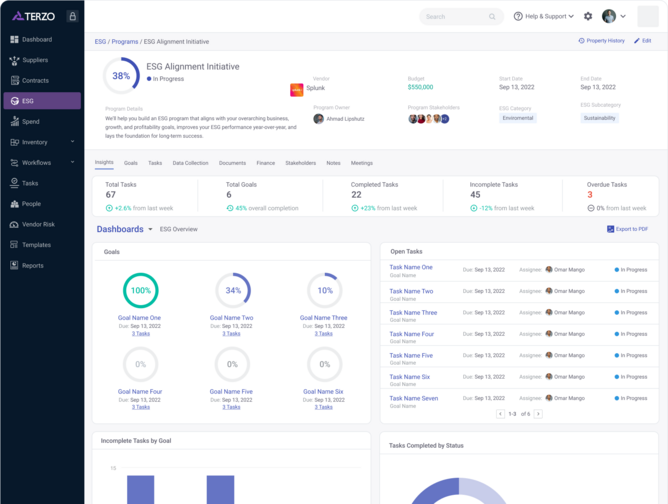The width and height of the screenshot is (668, 504).
Task: Click into the Search field
Action: click(461, 17)
